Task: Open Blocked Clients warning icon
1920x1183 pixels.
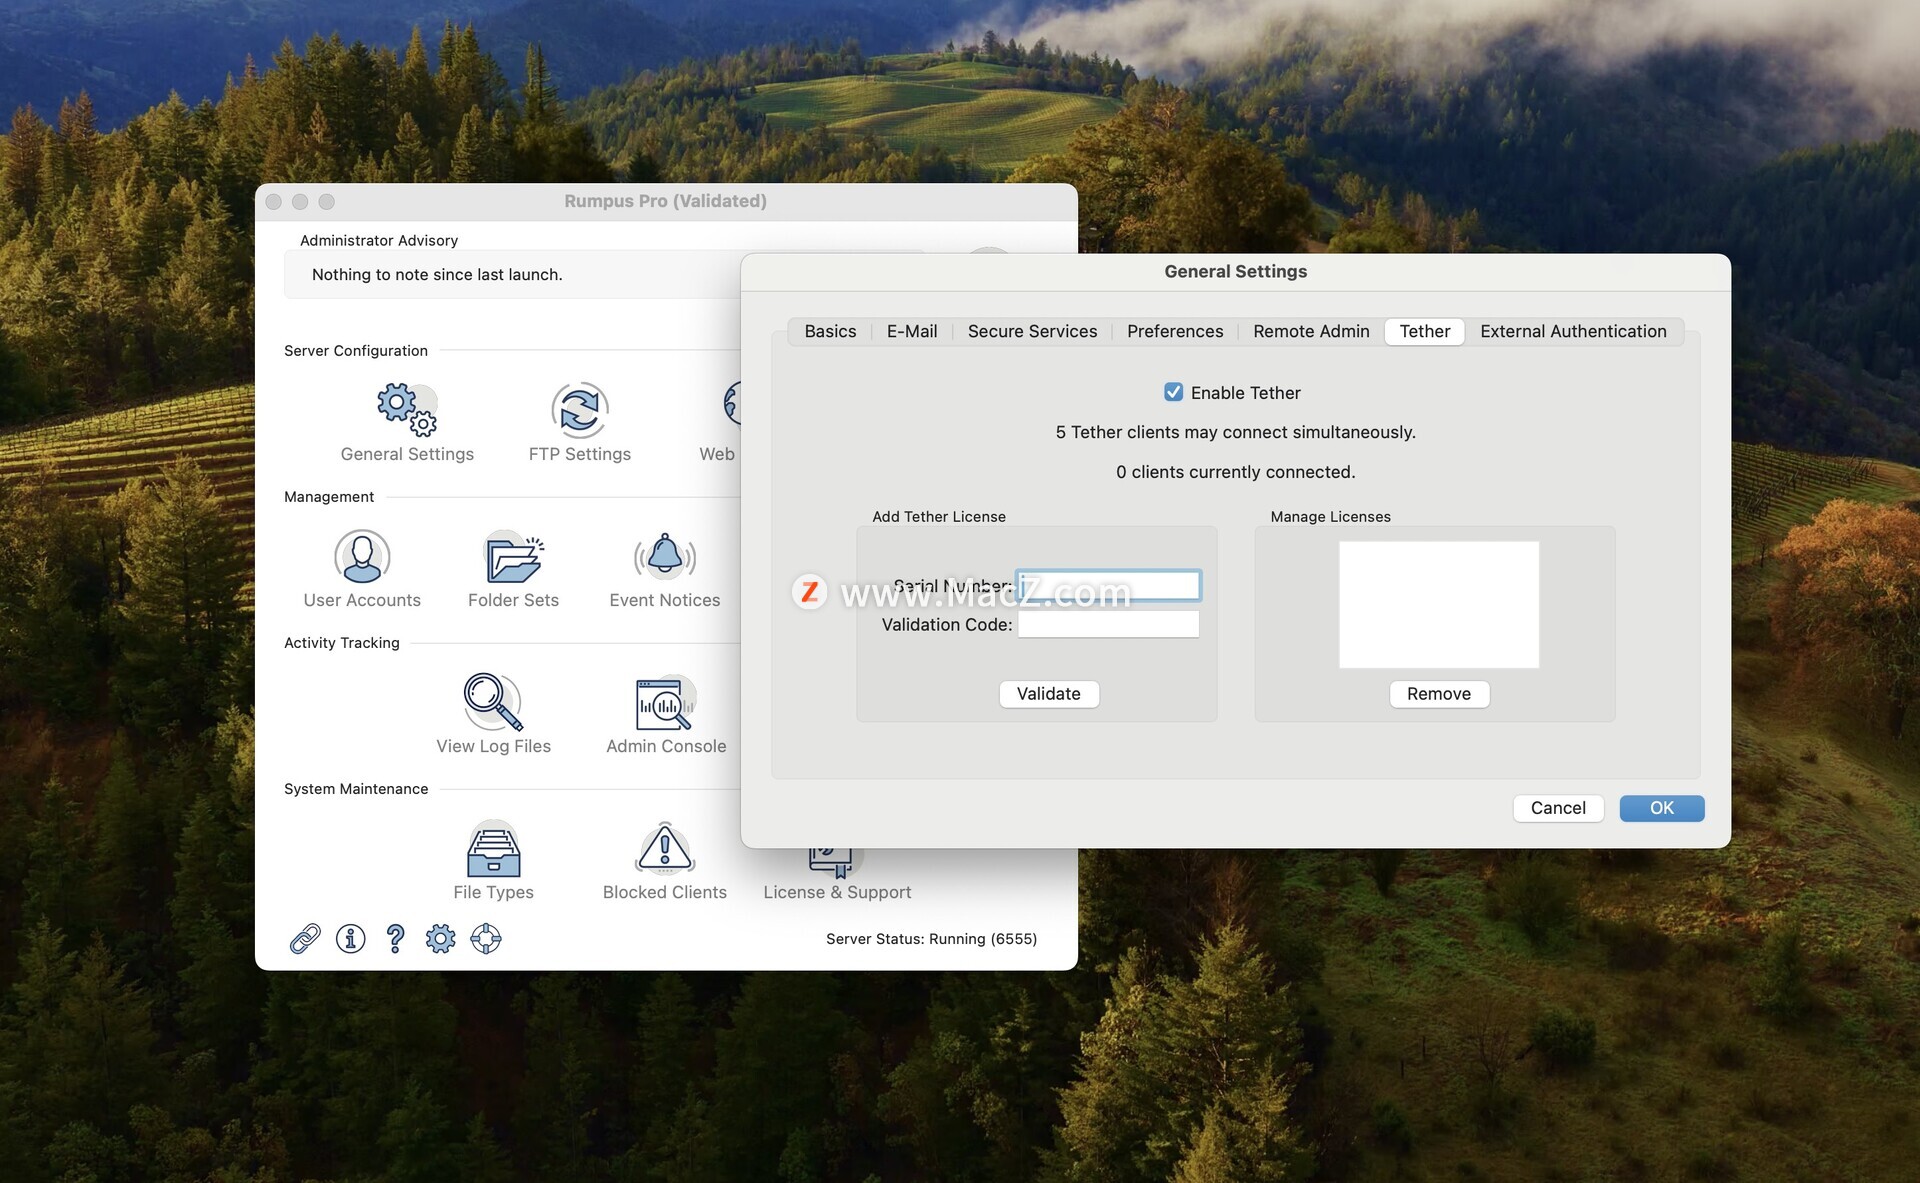Action: (x=665, y=849)
